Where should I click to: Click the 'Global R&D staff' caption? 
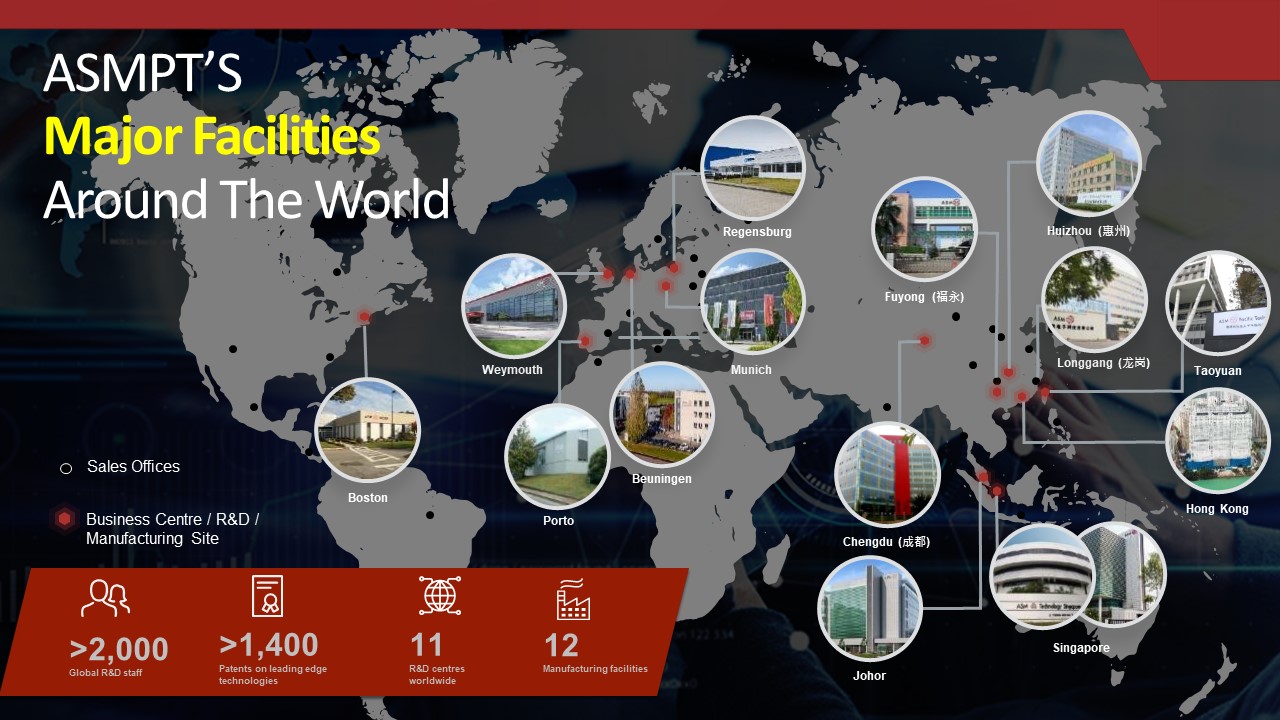[x=105, y=673]
